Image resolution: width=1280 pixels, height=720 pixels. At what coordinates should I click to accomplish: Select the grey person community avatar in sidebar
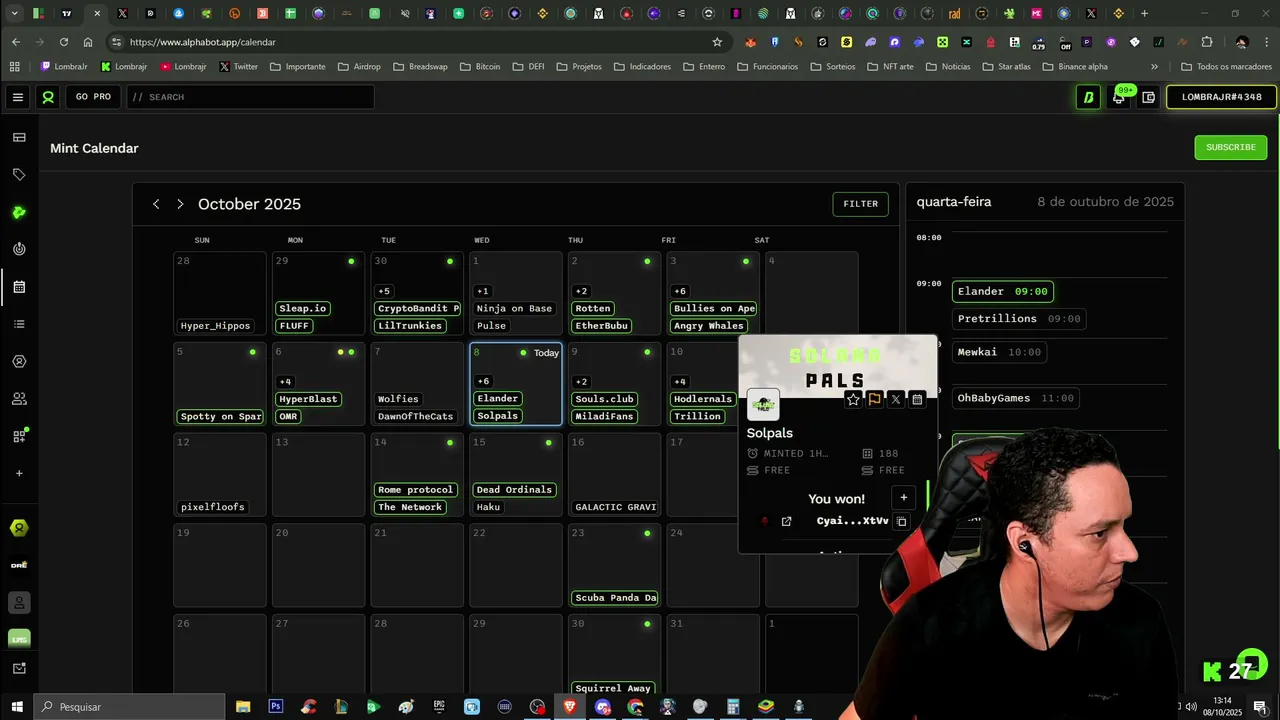click(19, 603)
